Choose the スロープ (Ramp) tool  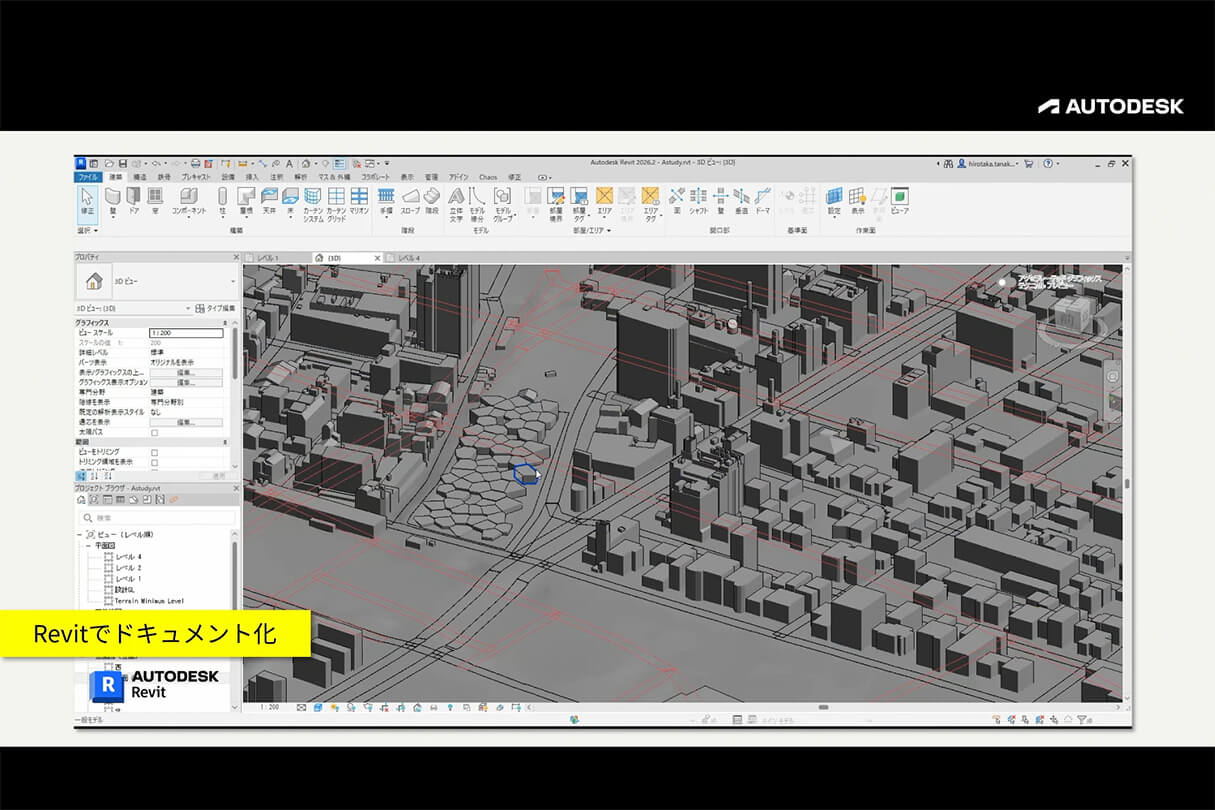410,200
